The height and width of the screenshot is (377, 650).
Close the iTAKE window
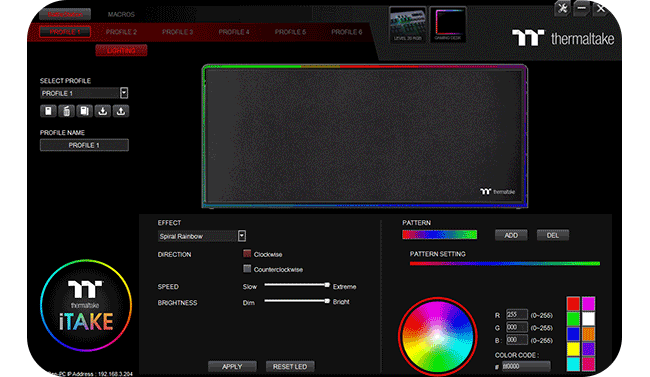(x=601, y=8)
